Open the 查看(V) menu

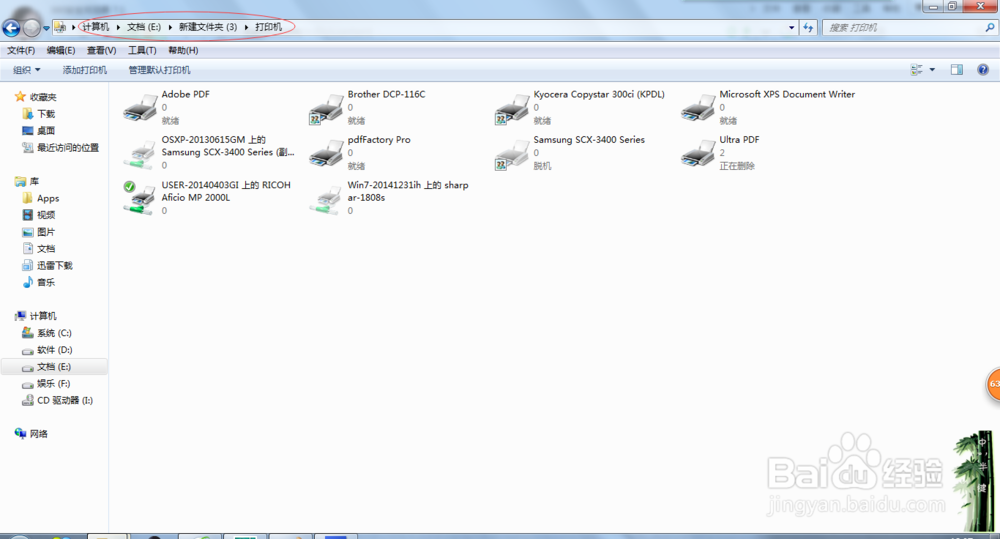pyautogui.click(x=101, y=50)
